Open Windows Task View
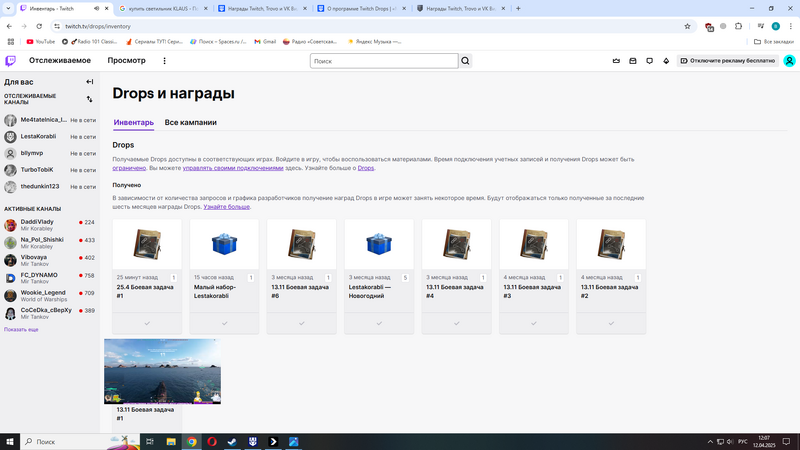 pos(149,441)
